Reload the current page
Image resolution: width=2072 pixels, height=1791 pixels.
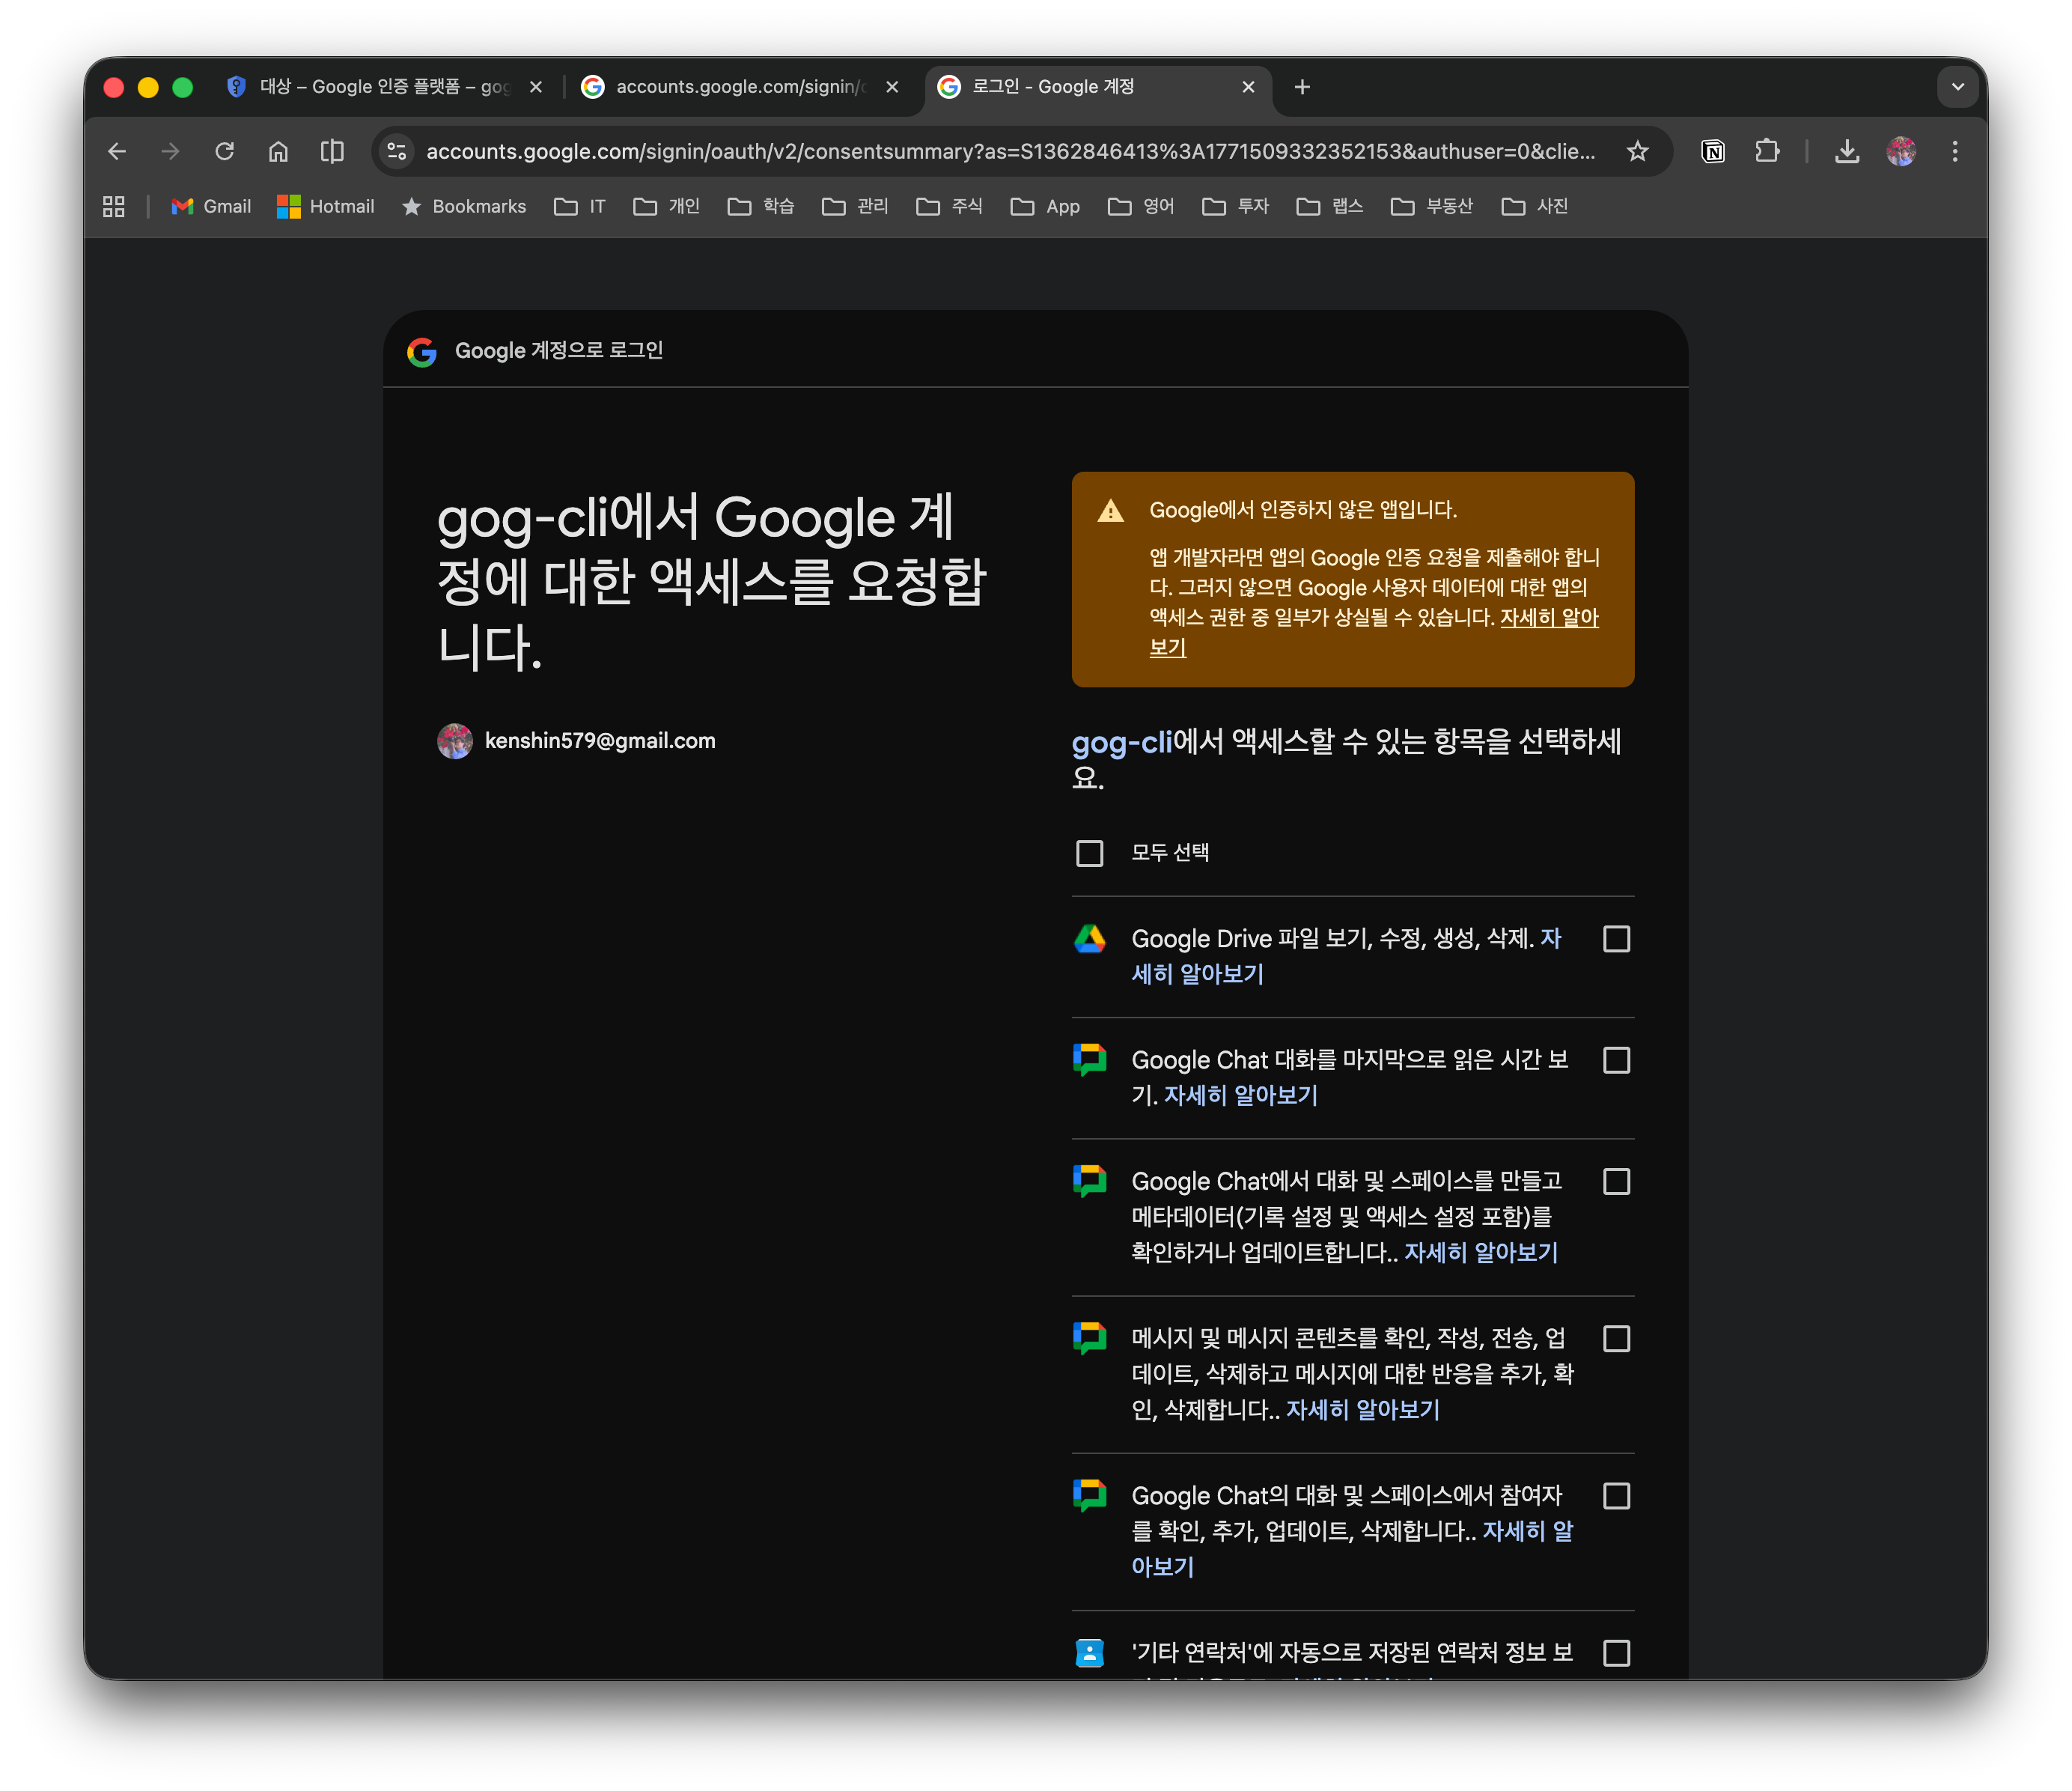tap(224, 151)
